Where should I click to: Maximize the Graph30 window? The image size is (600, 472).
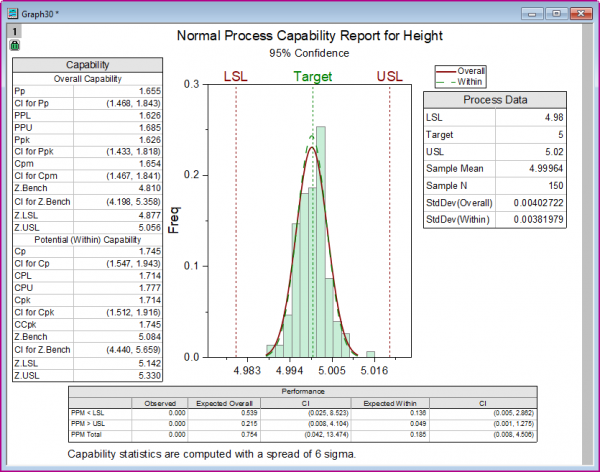pos(556,14)
